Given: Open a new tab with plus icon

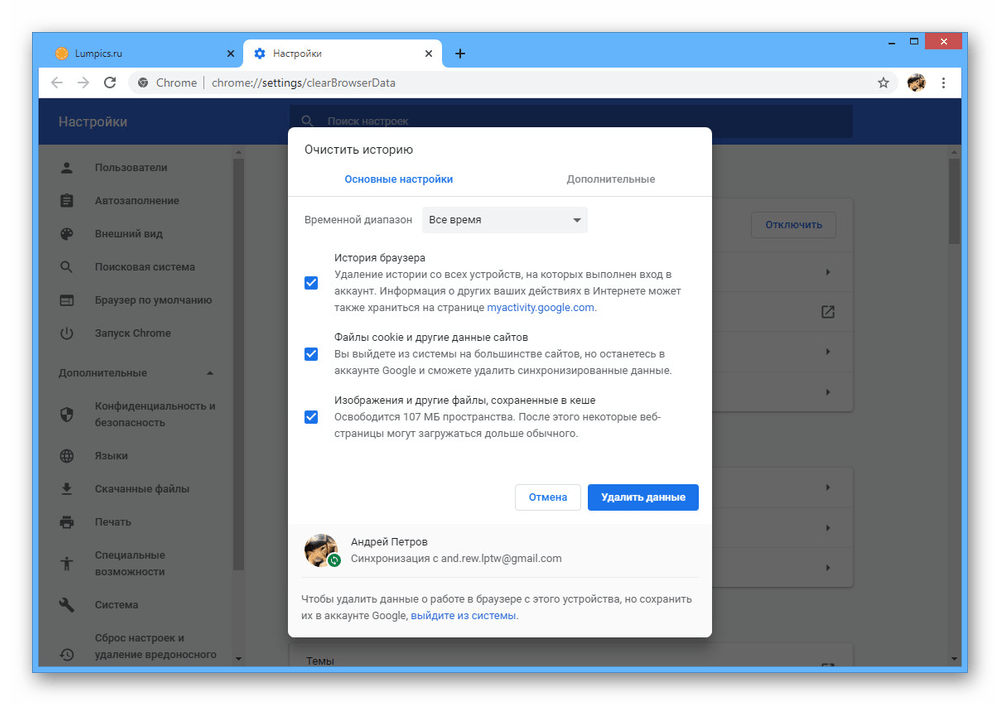Looking at the screenshot, I should pos(460,53).
